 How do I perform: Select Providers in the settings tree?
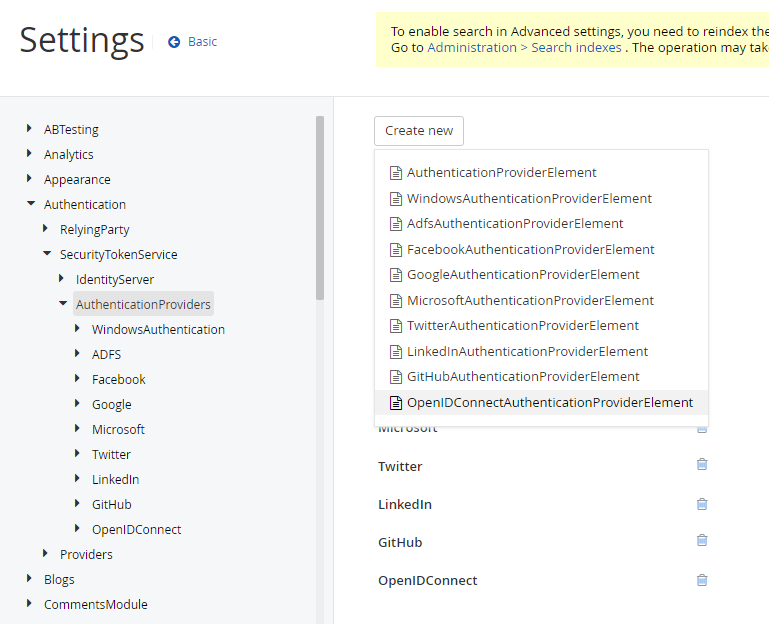86,554
